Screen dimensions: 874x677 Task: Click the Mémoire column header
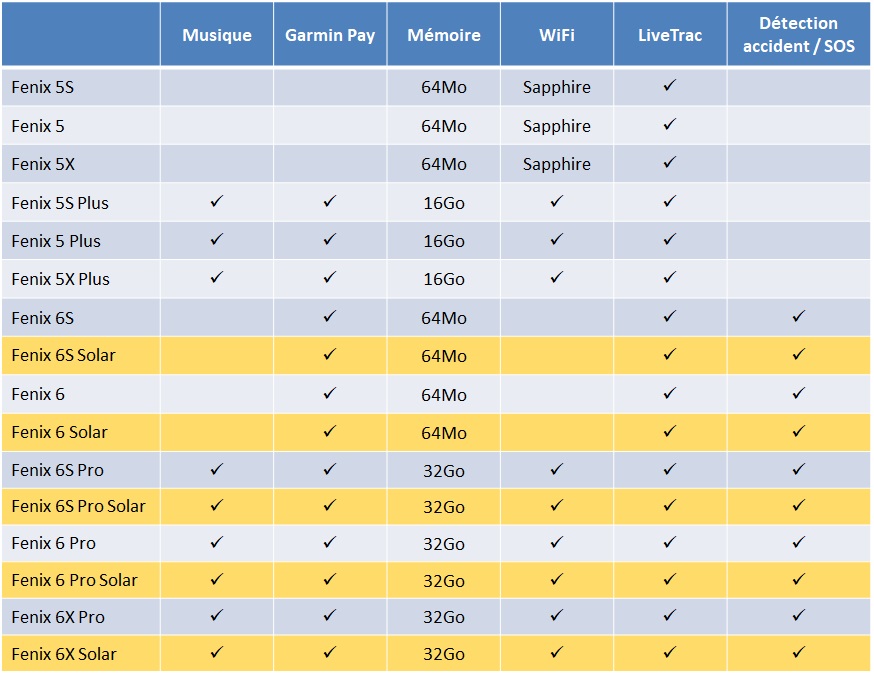click(443, 35)
